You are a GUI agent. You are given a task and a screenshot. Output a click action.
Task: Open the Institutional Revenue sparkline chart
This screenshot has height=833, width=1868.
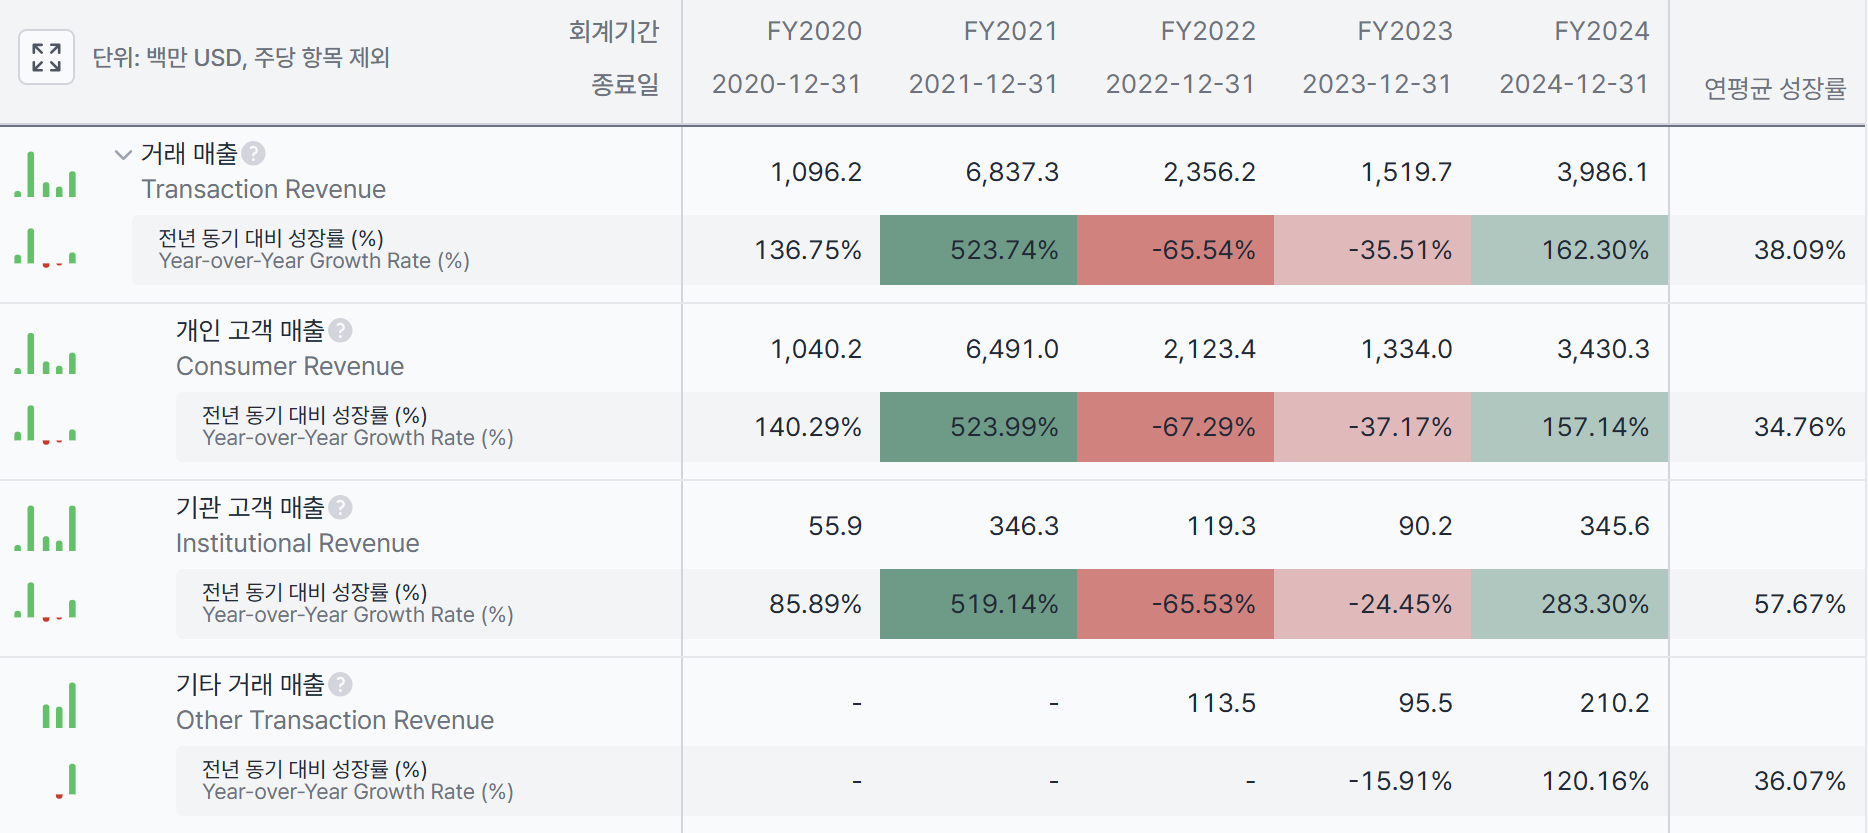coord(45,528)
